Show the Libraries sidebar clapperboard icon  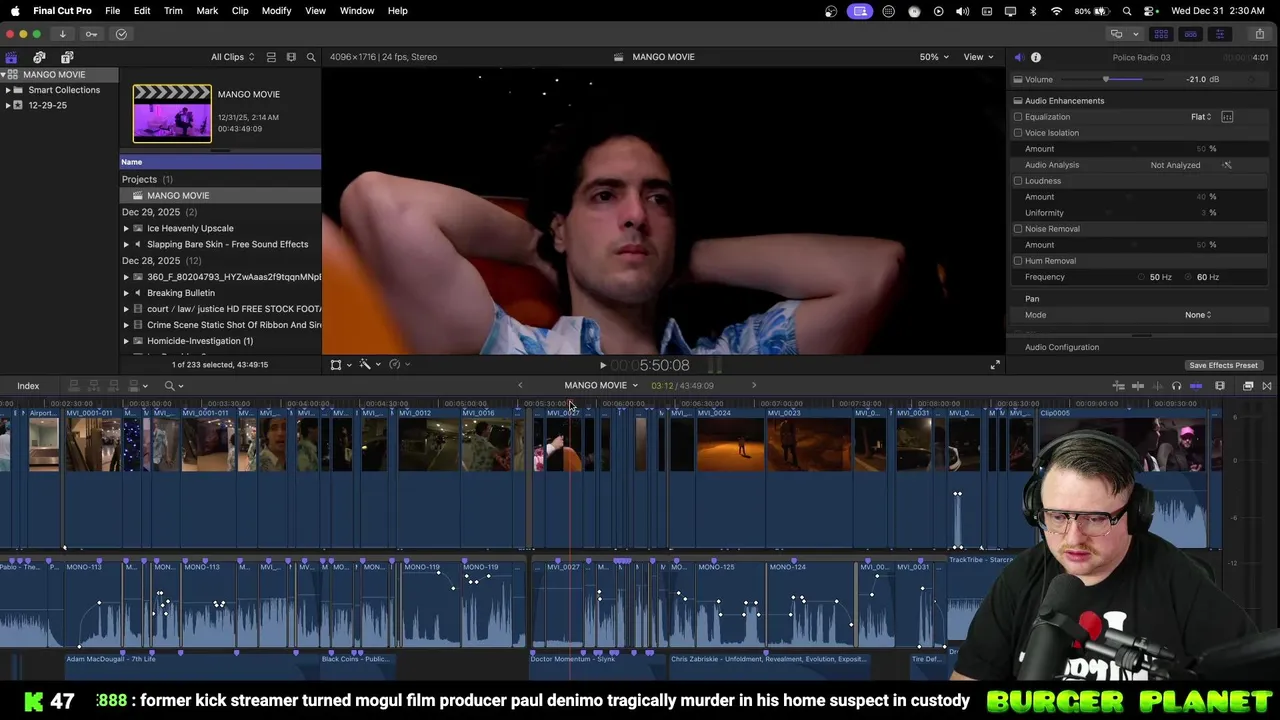click(11, 57)
